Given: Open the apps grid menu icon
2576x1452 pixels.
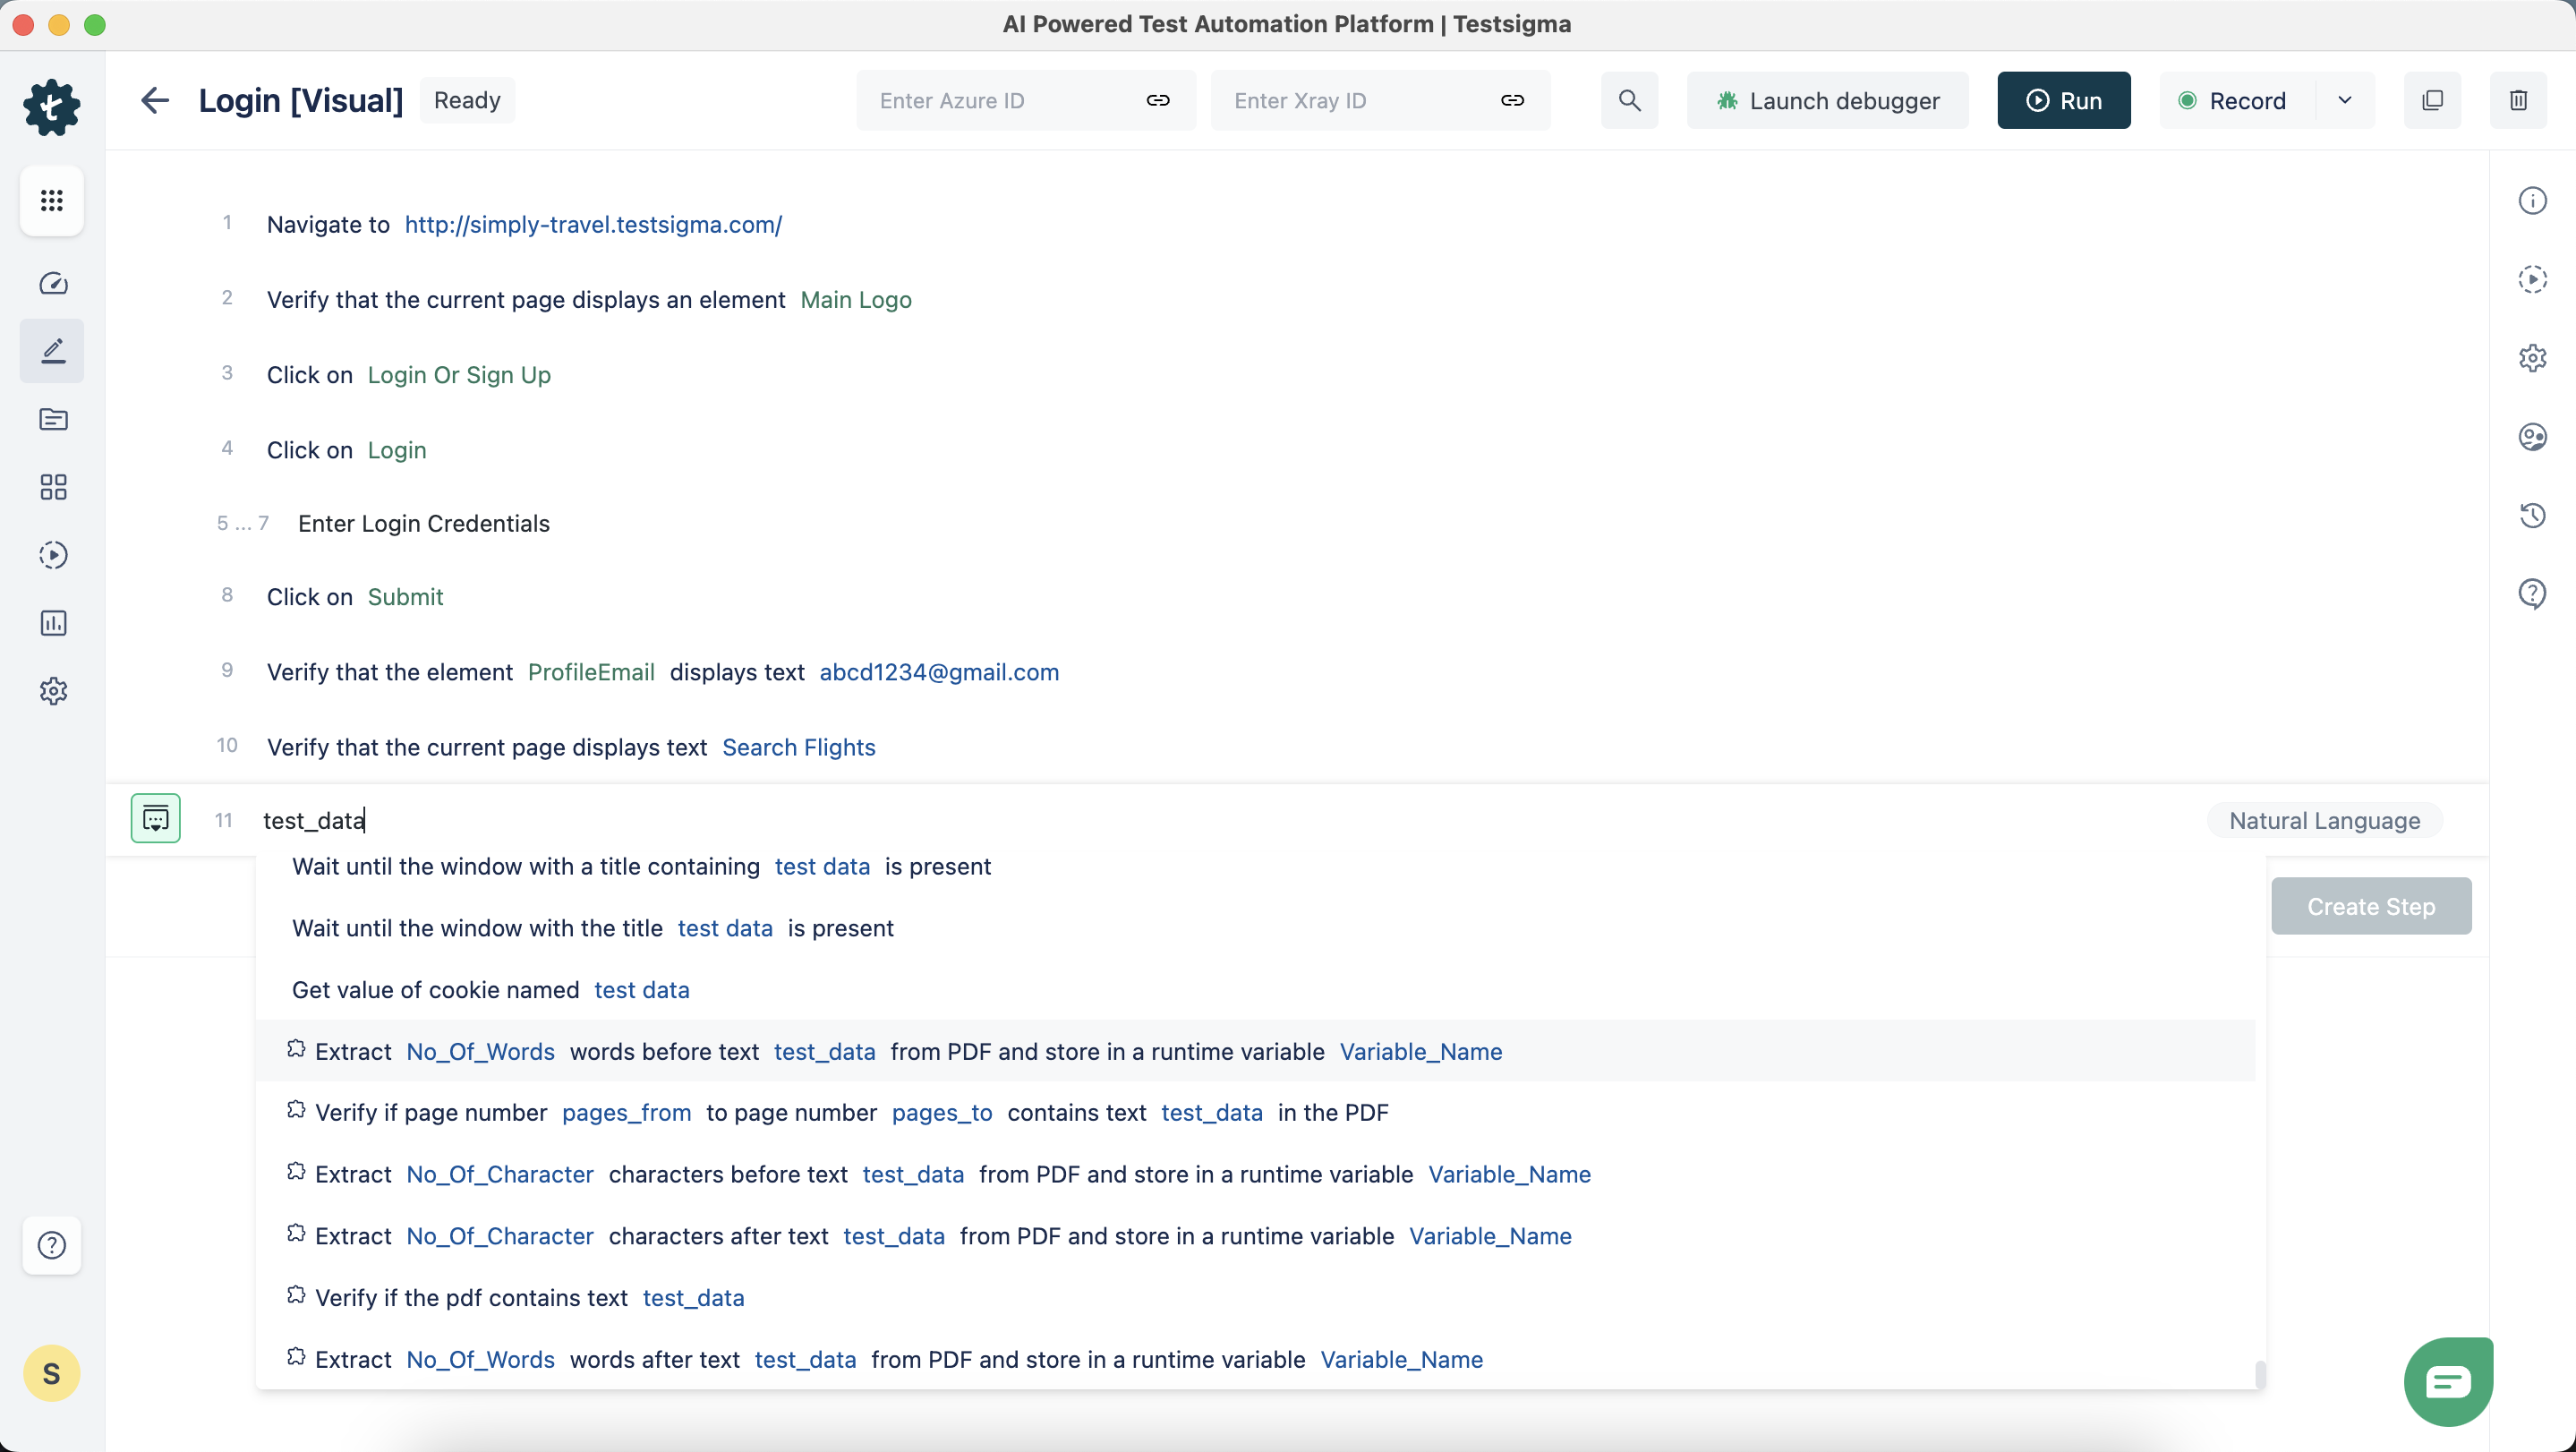Looking at the screenshot, I should (x=52, y=201).
